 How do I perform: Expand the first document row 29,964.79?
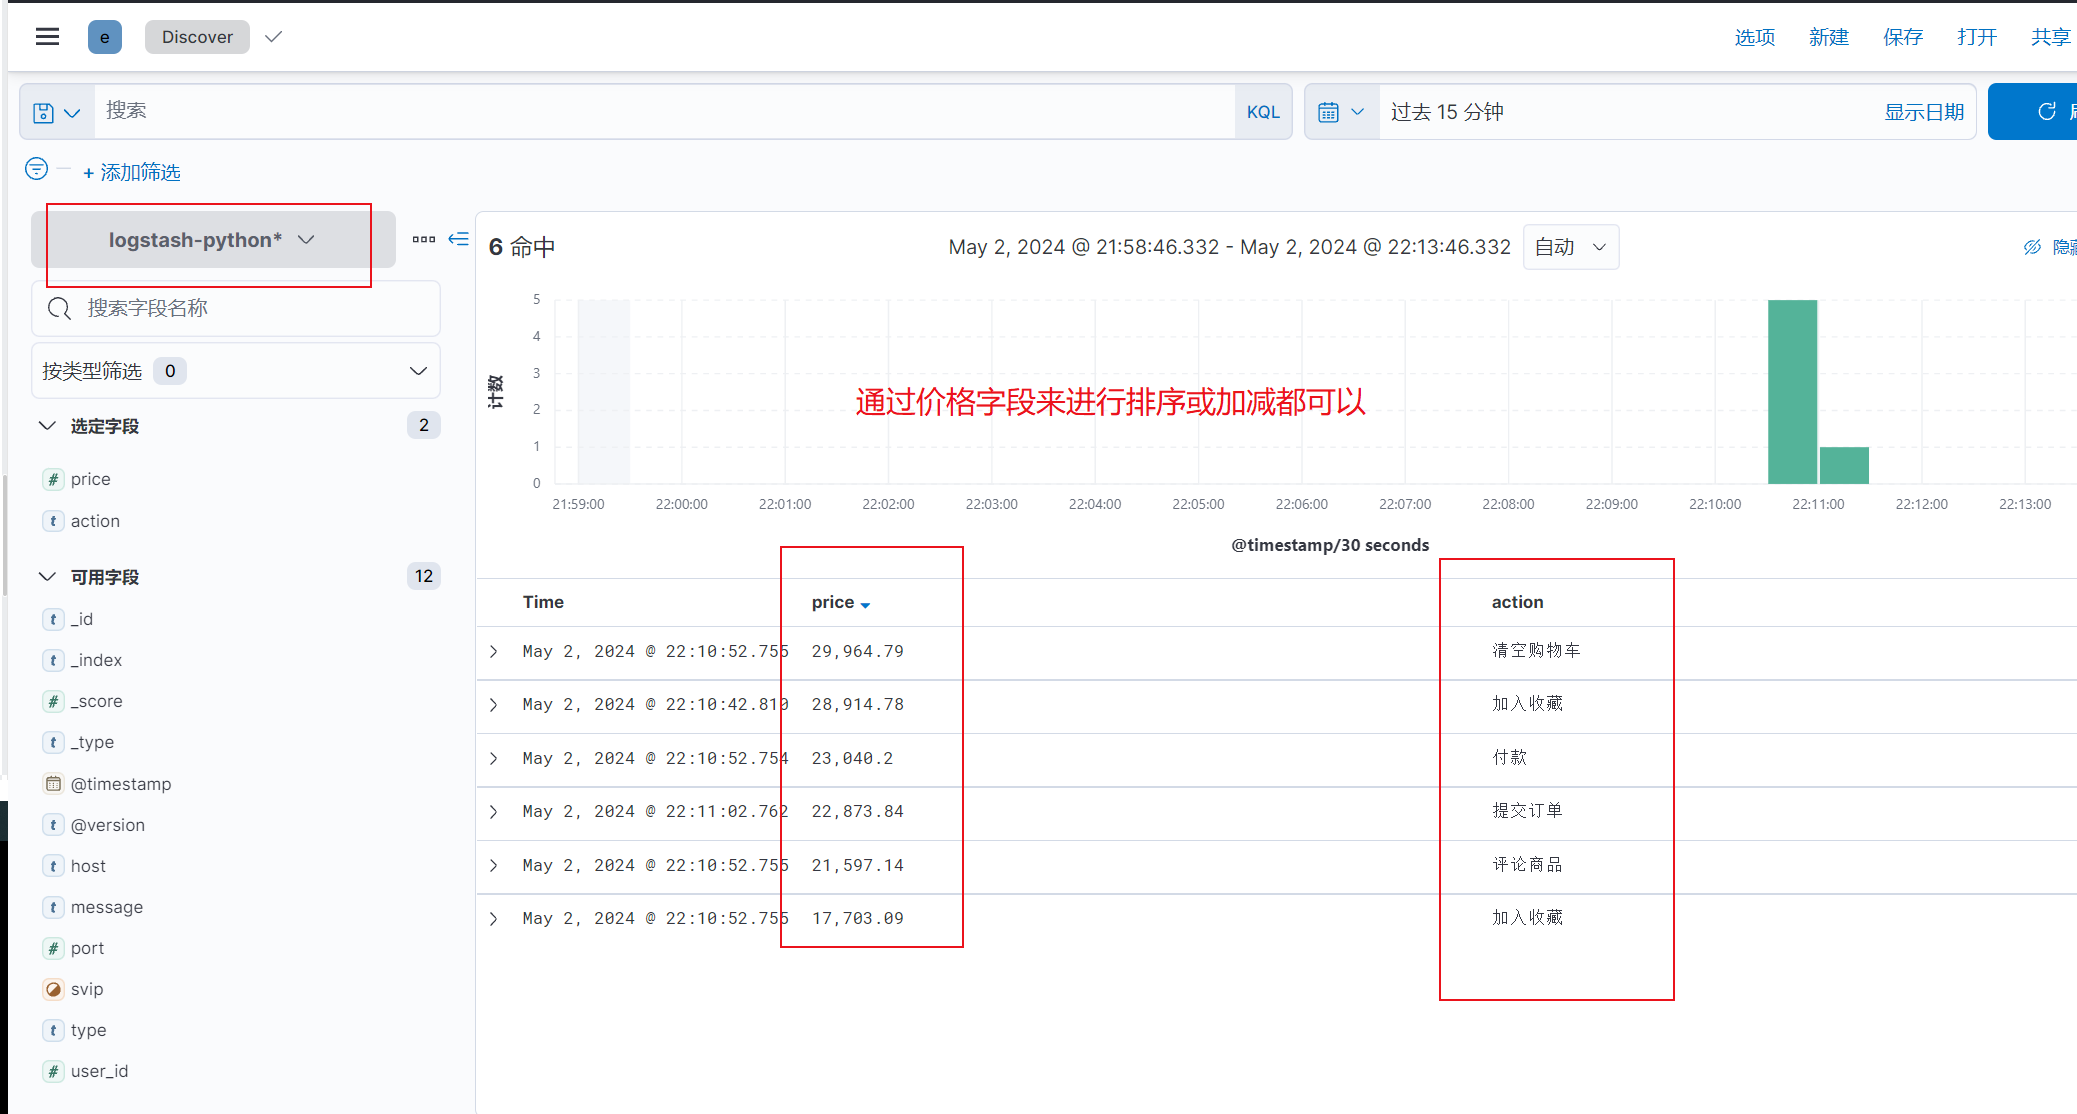point(494,651)
